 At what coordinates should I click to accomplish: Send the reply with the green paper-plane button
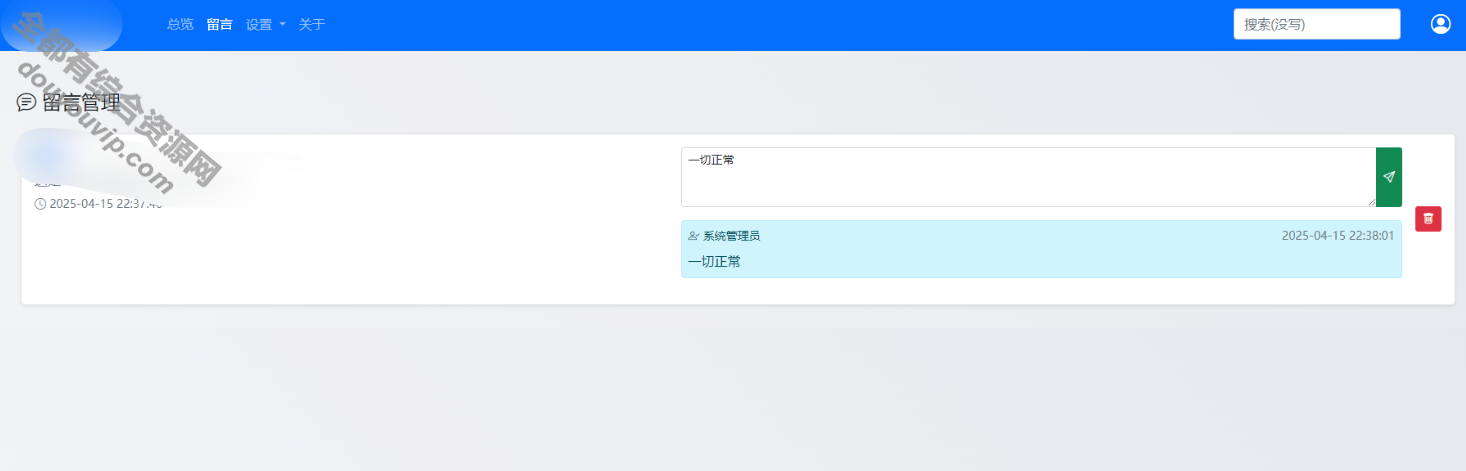1389,177
